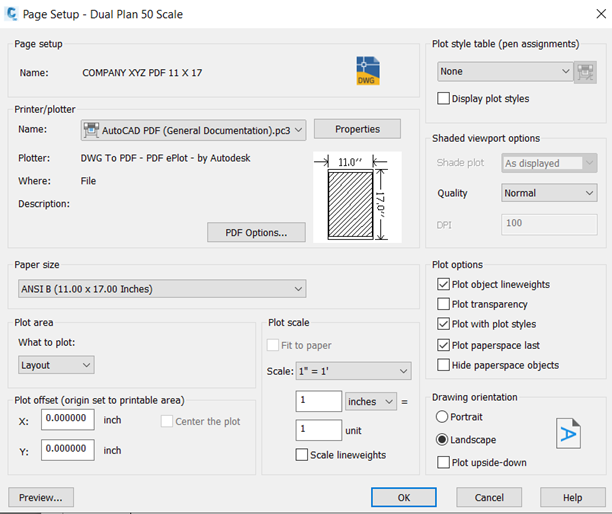Viewport: 612px width, 514px height.
Task: Open Help for page setup
Action: point(573,498)
